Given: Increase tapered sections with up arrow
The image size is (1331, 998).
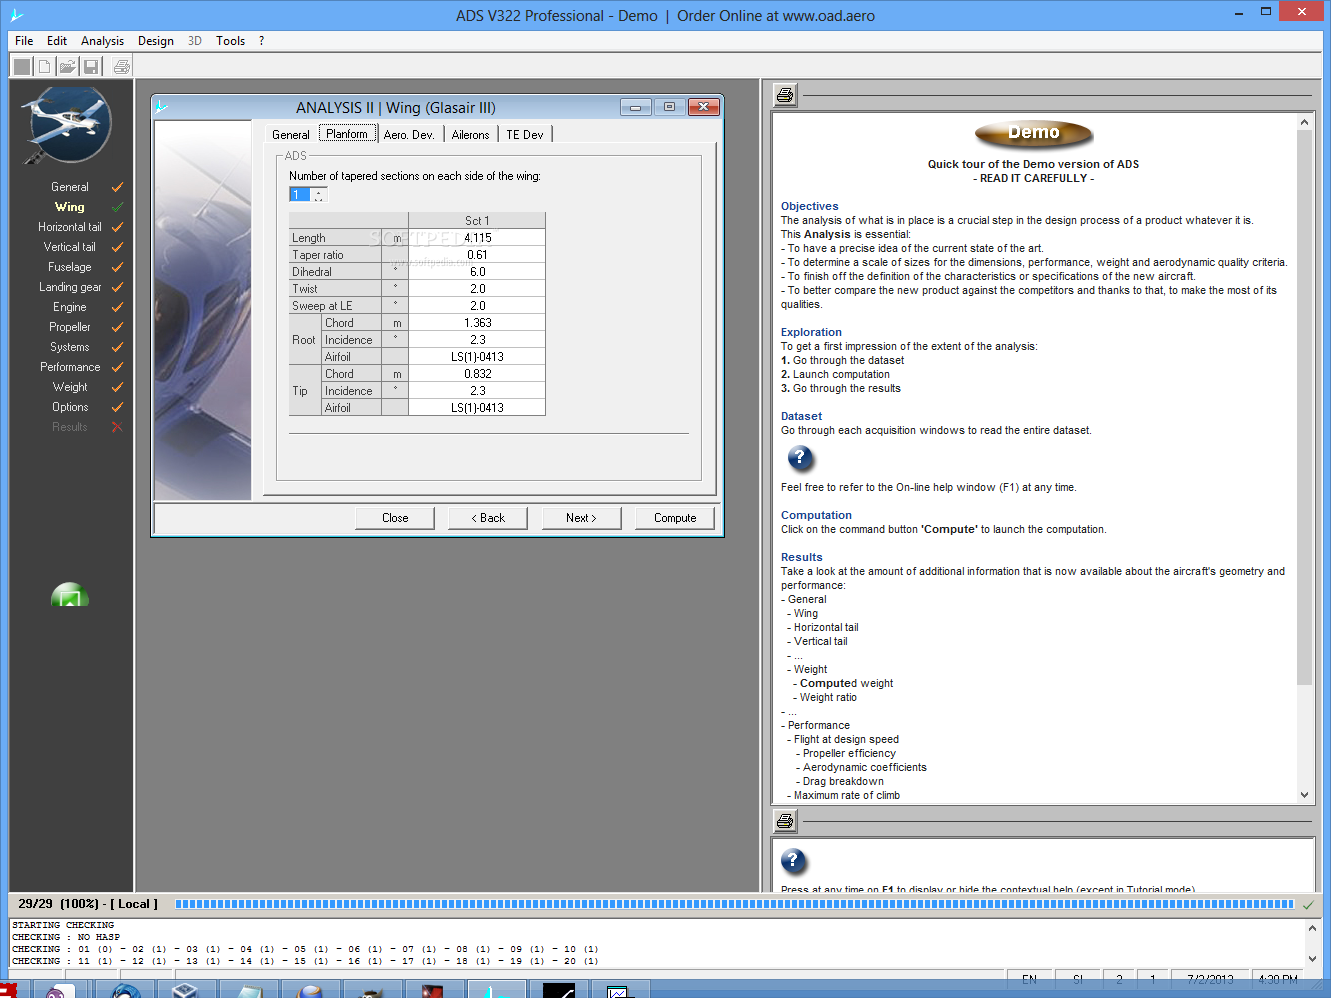Looking at the screenshot, I should tap(319, 191).
